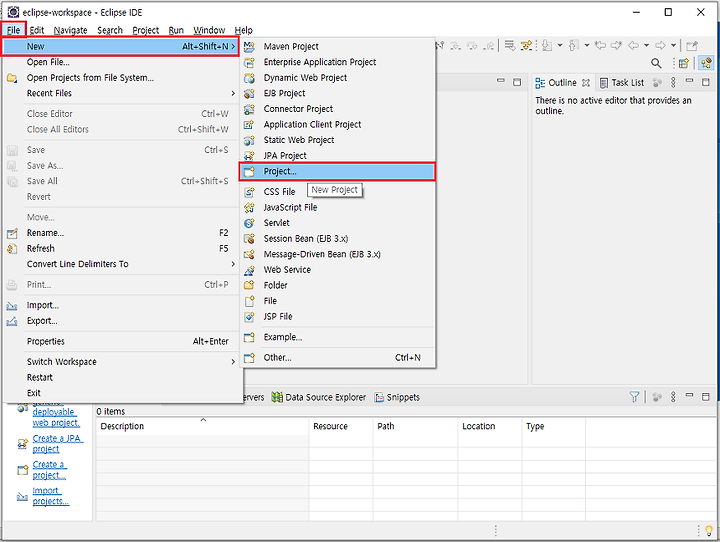Open the Navigate menu
The height and width of the screenshot is (542, 720).
click(70, 30)
